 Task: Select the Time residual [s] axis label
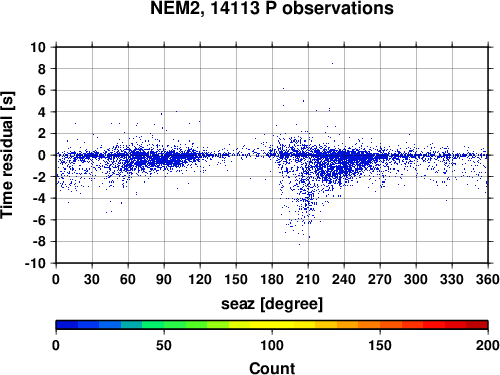(7, 155)
